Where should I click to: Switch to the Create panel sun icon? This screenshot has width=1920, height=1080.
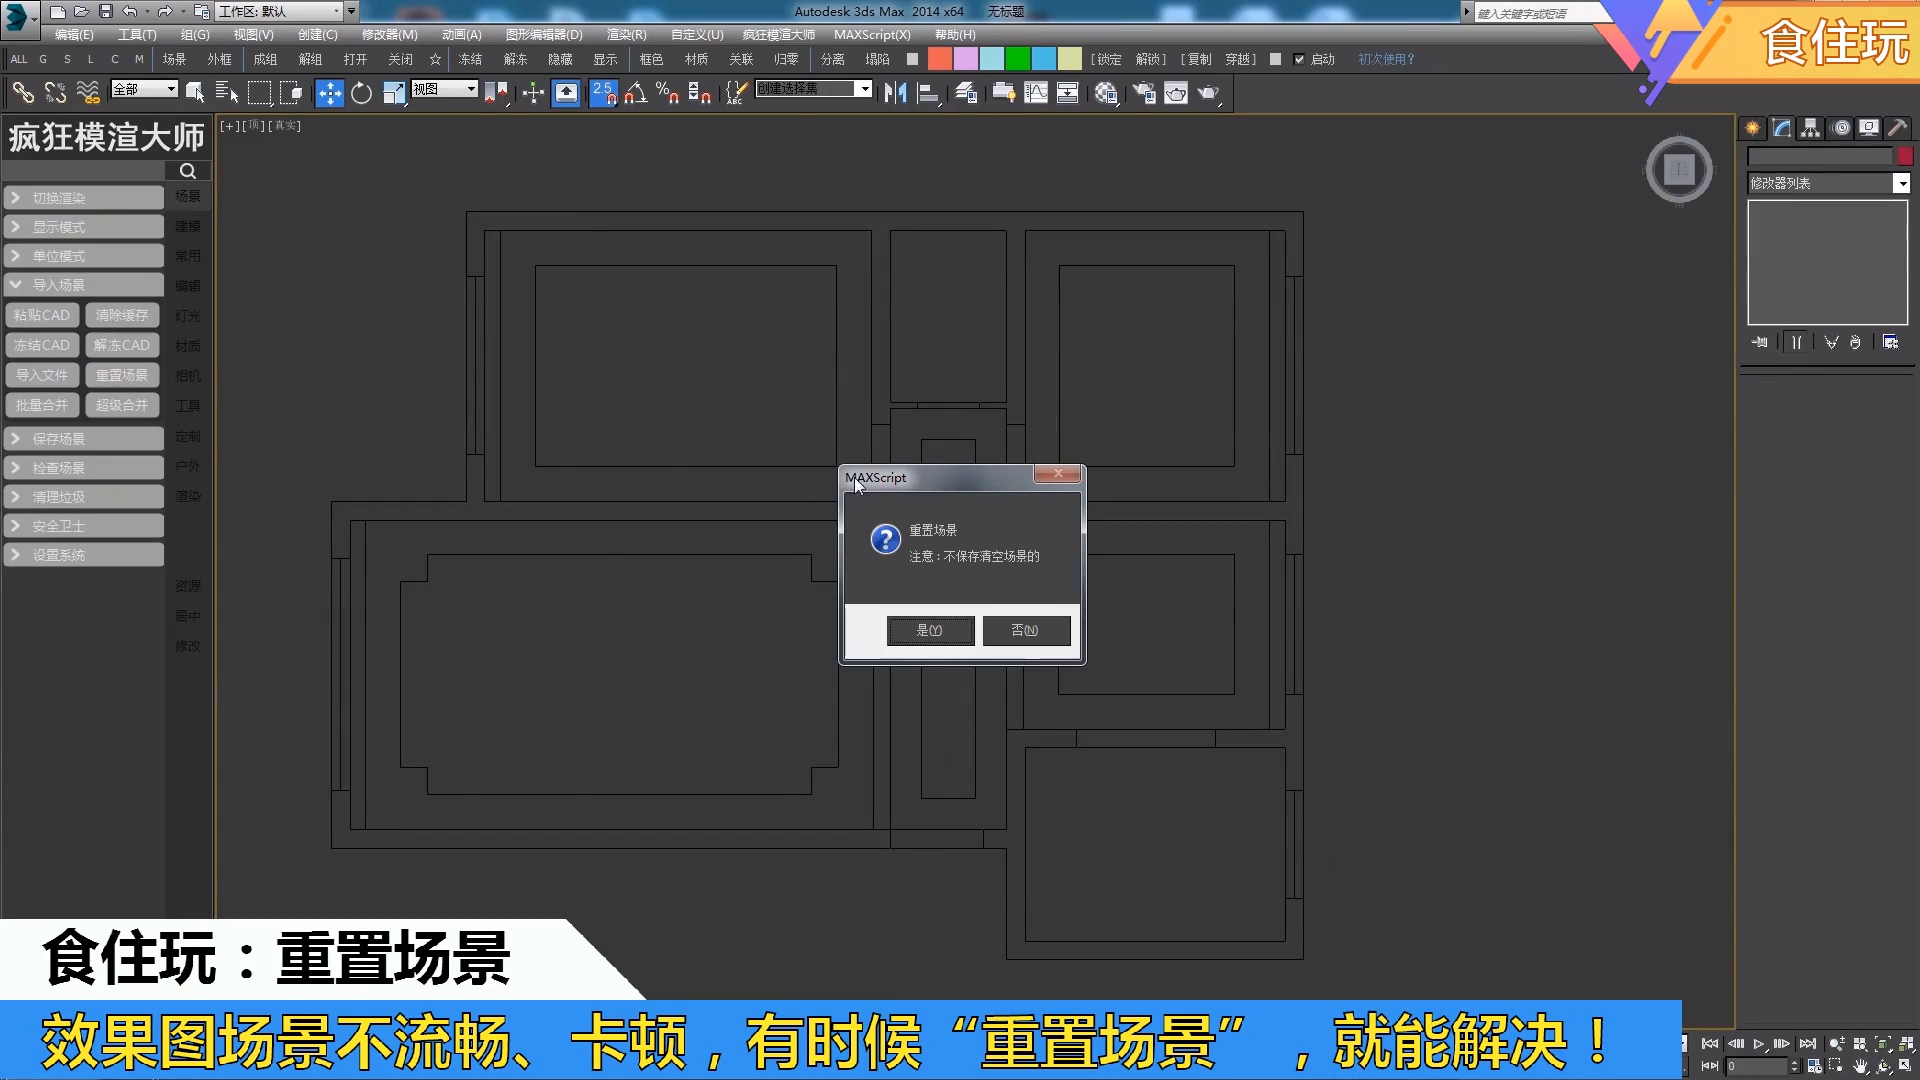[x=1753, y=130]
